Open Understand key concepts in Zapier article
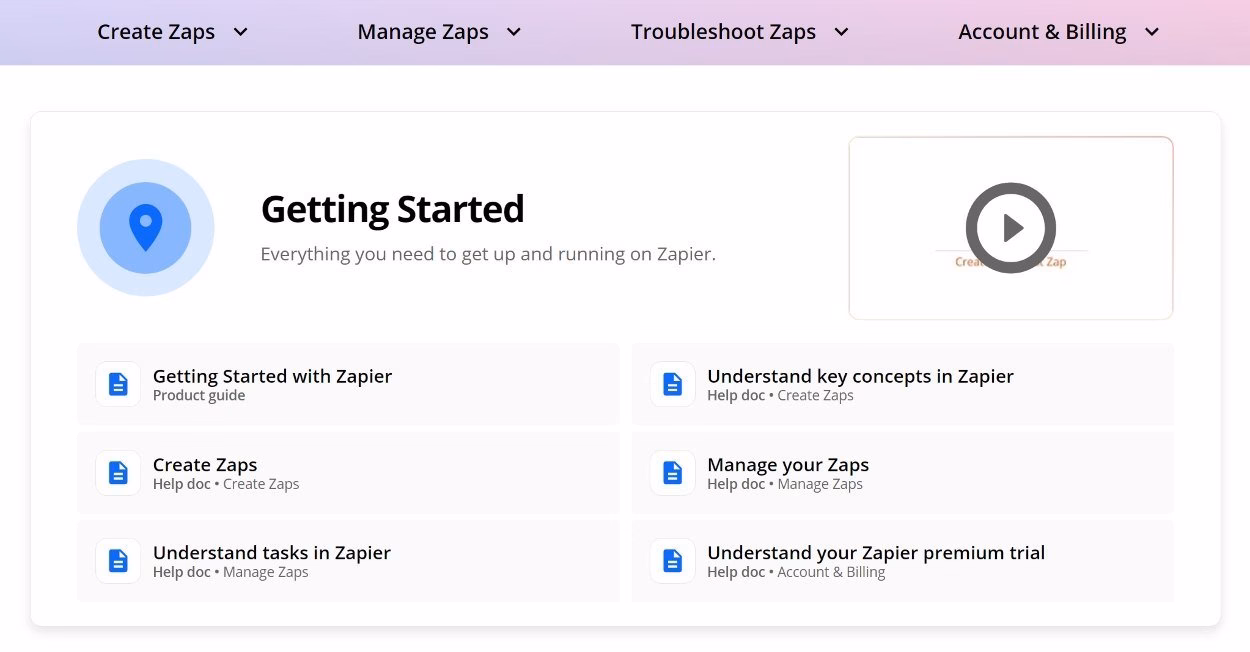 click(860, 377)
